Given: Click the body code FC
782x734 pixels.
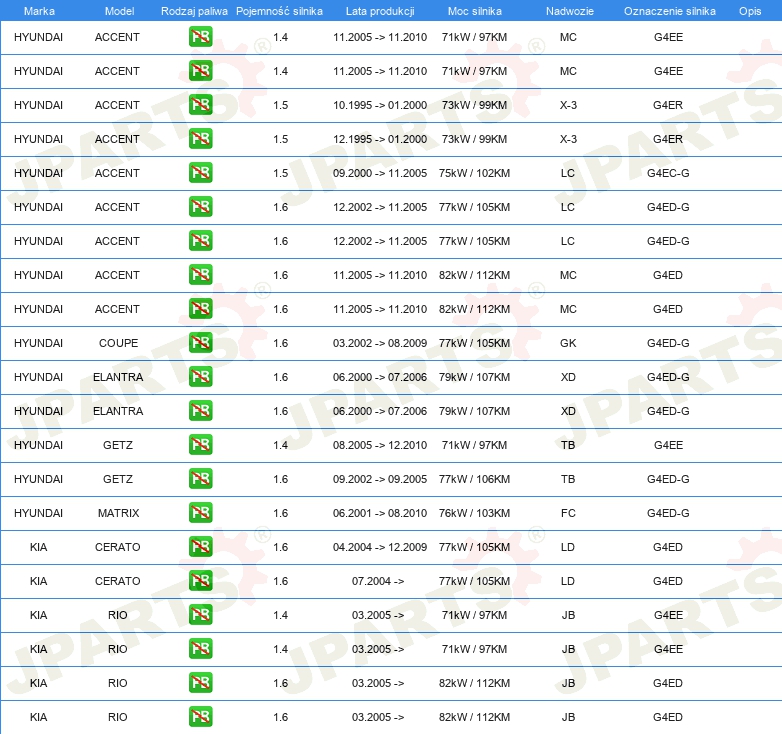Looking at the screenshot, I should (568, 513).
